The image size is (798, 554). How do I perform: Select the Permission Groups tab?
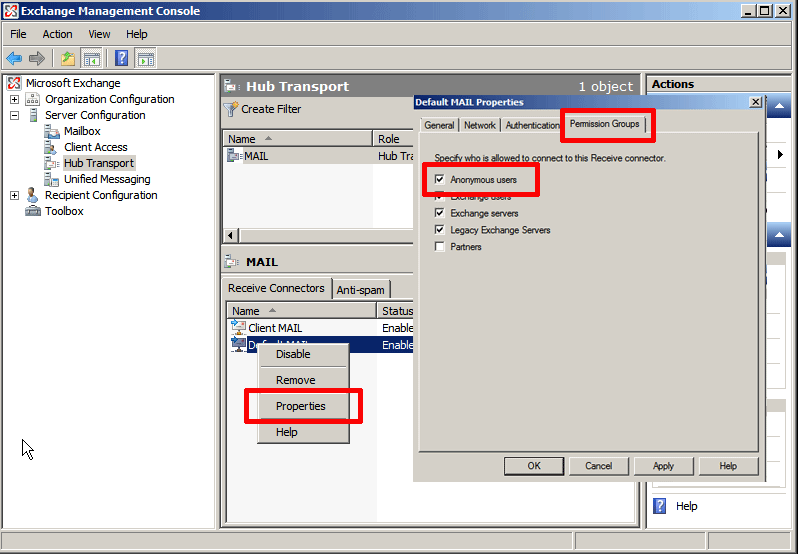click(x=605, y=124)
